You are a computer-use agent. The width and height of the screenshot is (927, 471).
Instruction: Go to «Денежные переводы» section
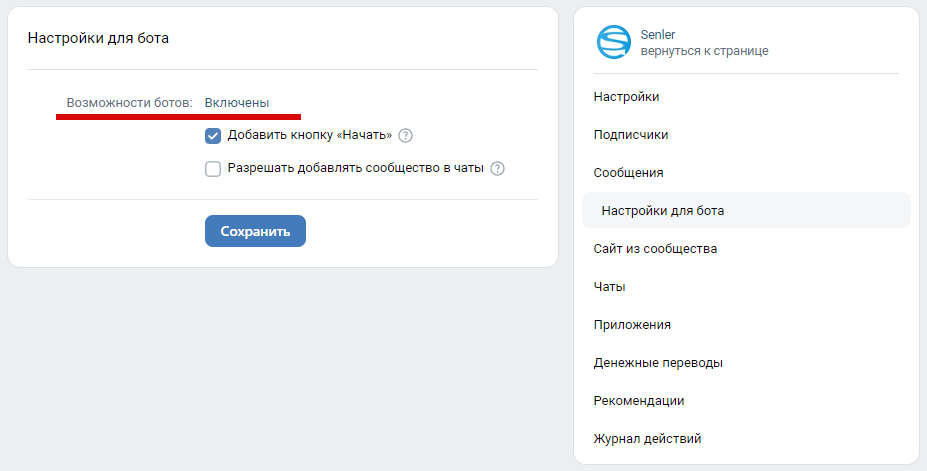[658, 363]
